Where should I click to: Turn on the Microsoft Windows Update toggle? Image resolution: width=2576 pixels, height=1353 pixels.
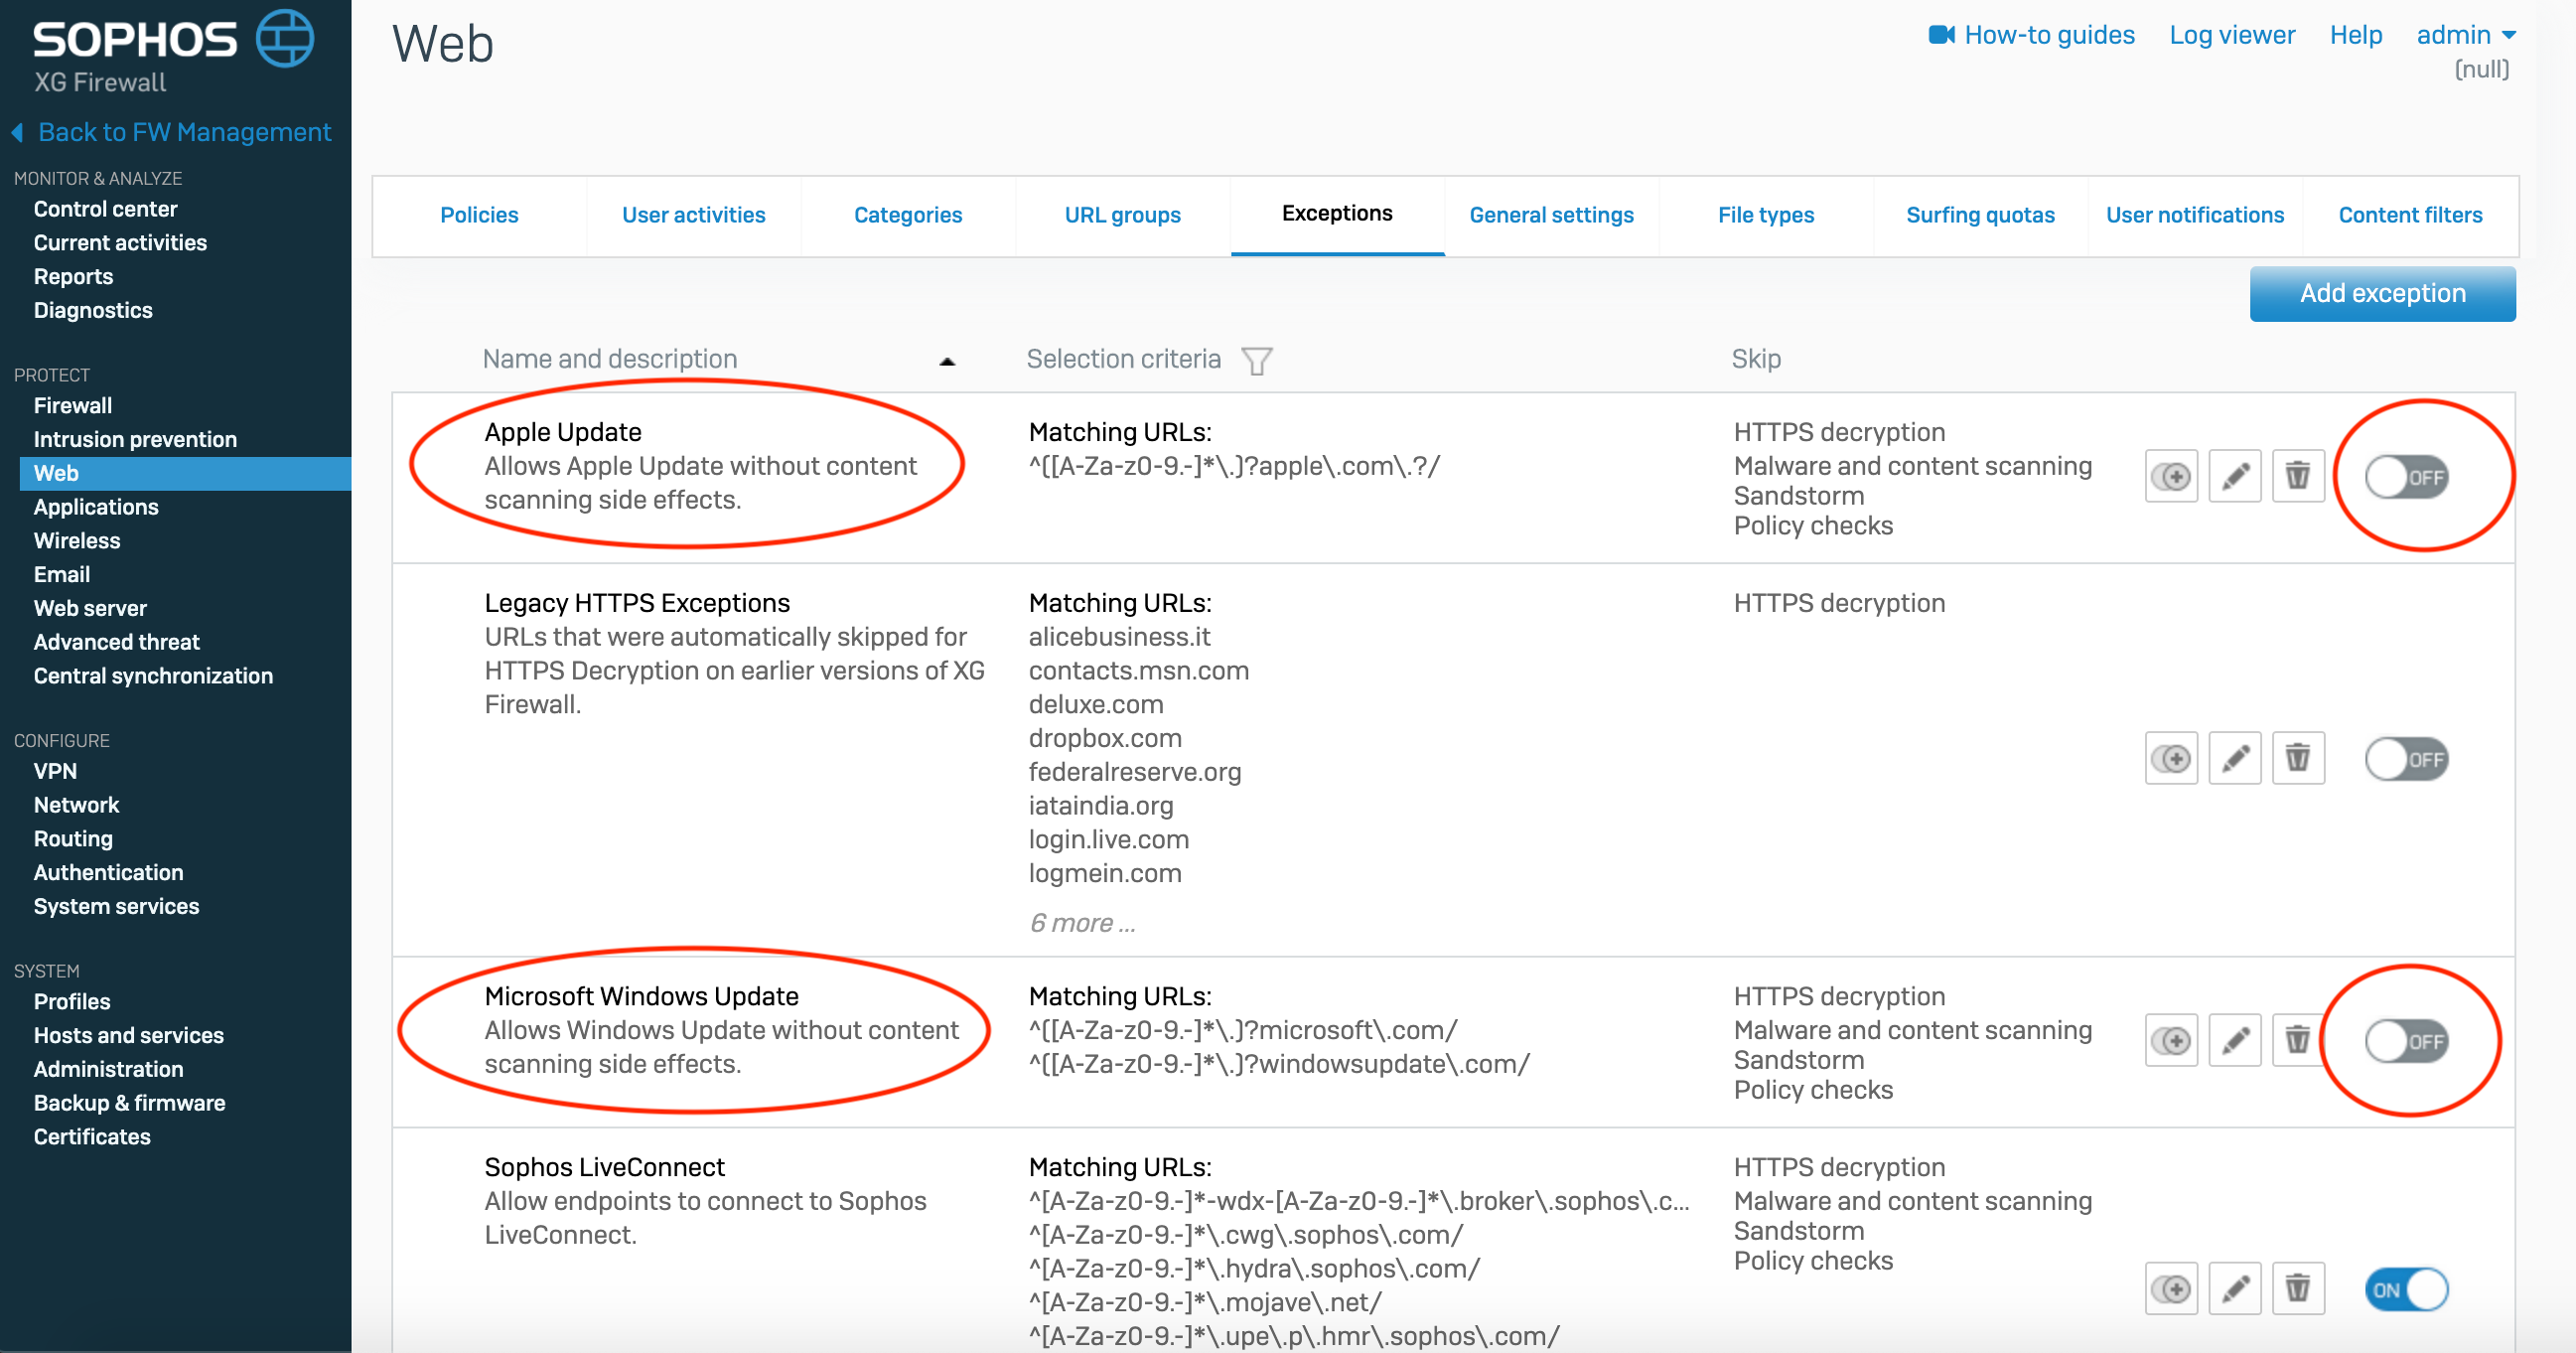pos(2405,1042)
